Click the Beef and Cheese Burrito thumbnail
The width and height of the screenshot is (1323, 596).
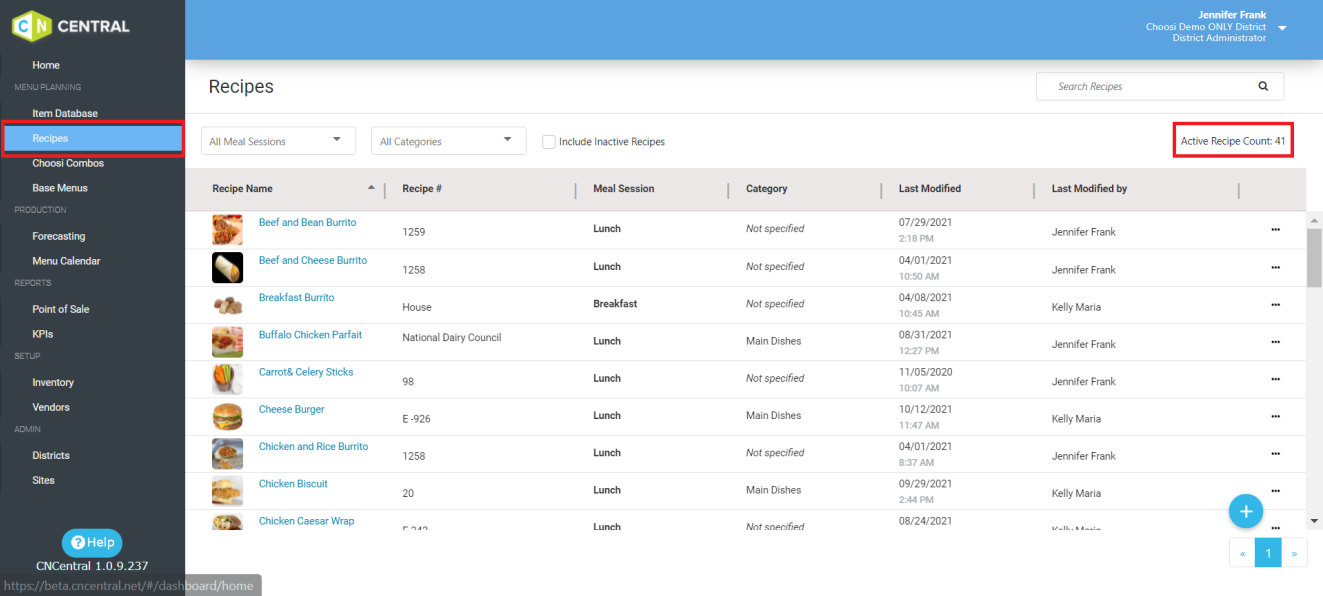click(x=227, y=268)
